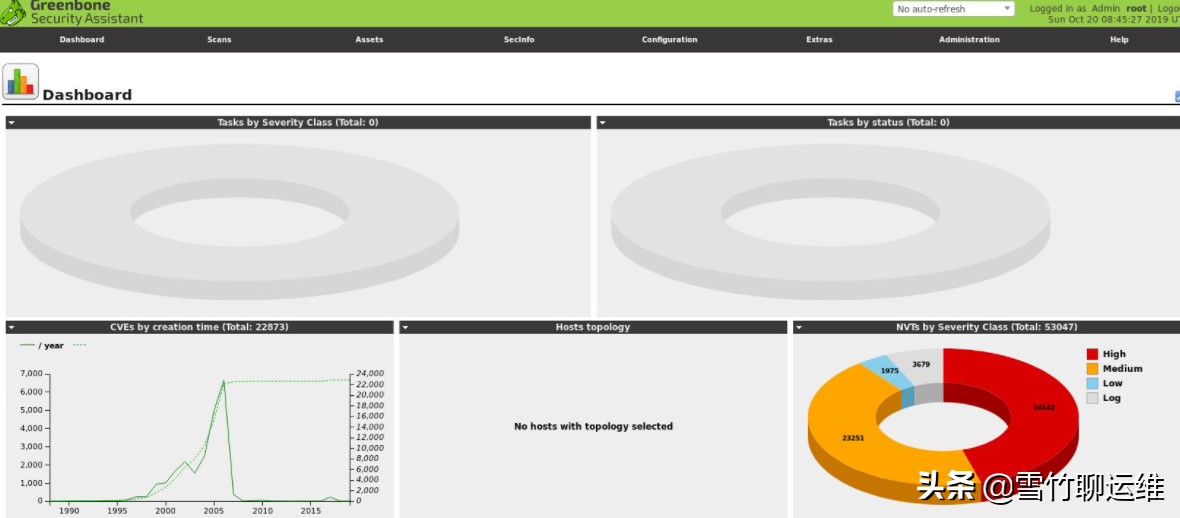1180x518 pixels.
Task: Open the No auto-refresh dropdown
Action: tap(953, 9)
